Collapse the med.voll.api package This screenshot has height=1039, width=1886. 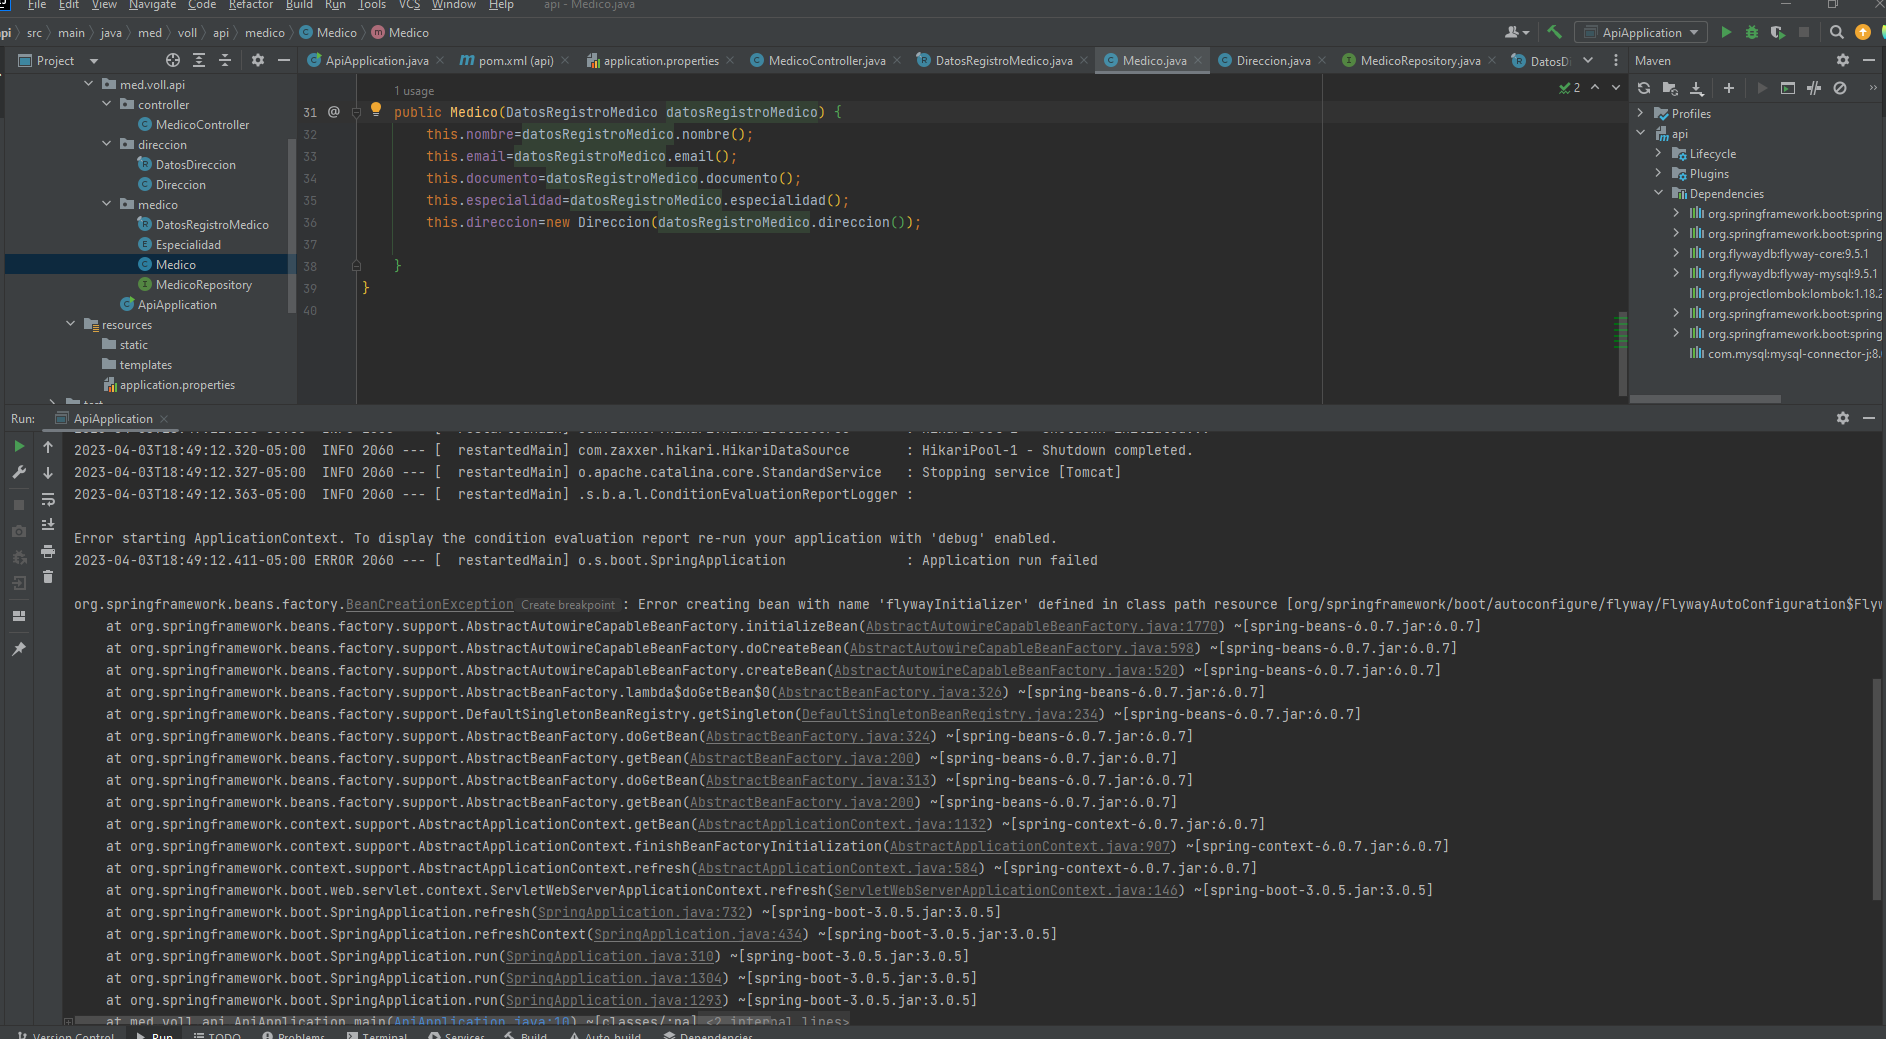[x=89, y=84]
